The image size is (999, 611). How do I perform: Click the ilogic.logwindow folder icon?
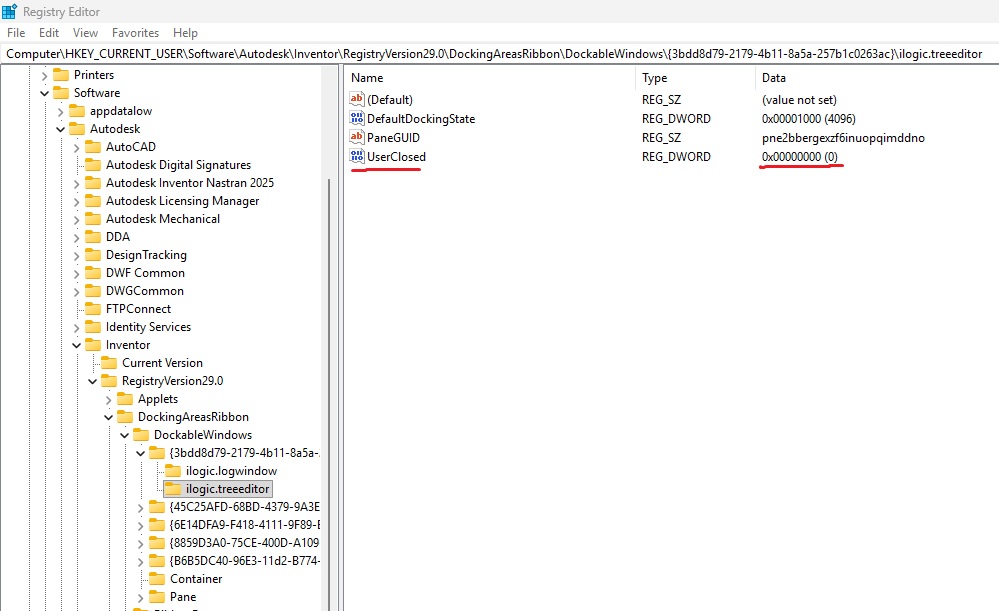point(173,471)
